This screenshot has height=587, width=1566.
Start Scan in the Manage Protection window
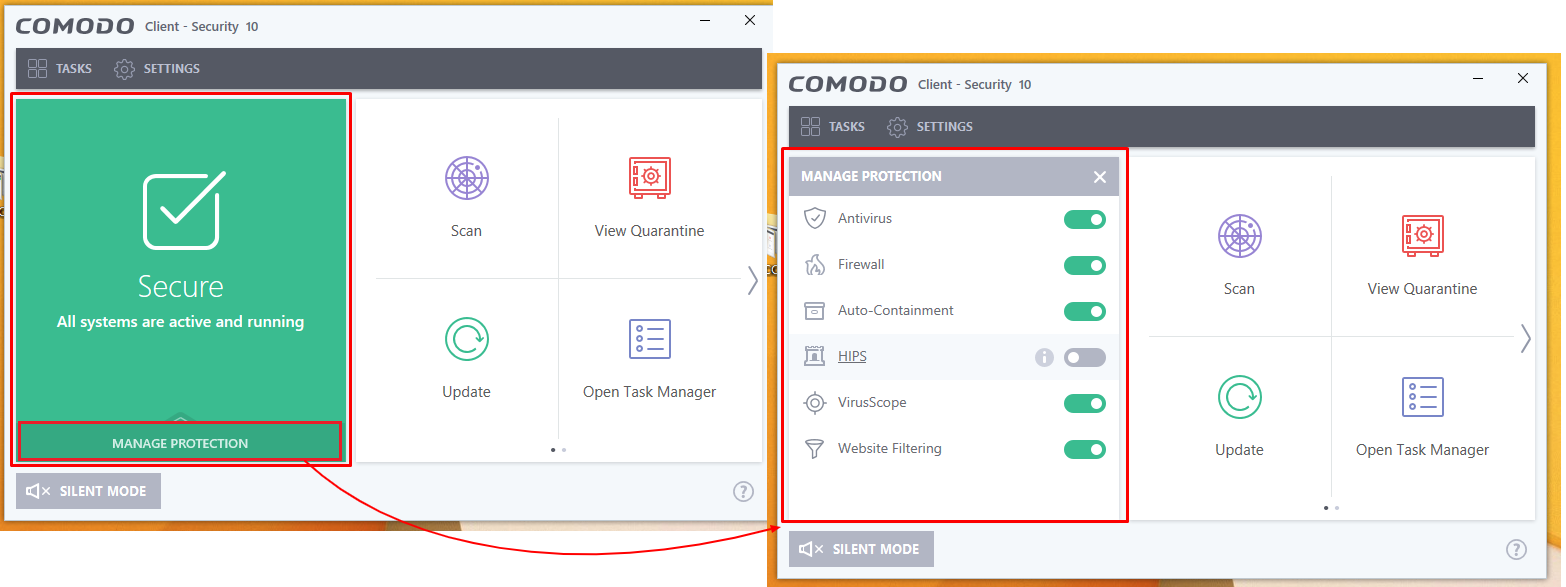pyautogui.click(x=1239, y=254)
